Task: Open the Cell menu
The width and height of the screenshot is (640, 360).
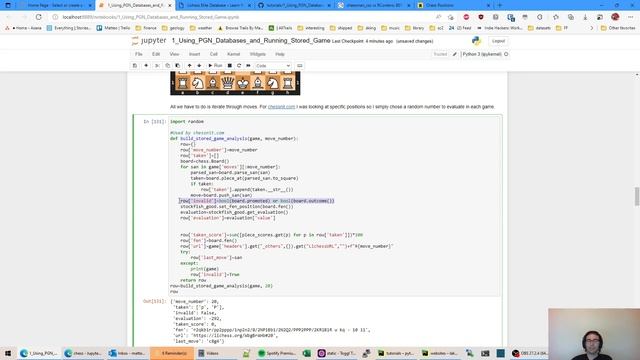Action: tap(213, 54)
